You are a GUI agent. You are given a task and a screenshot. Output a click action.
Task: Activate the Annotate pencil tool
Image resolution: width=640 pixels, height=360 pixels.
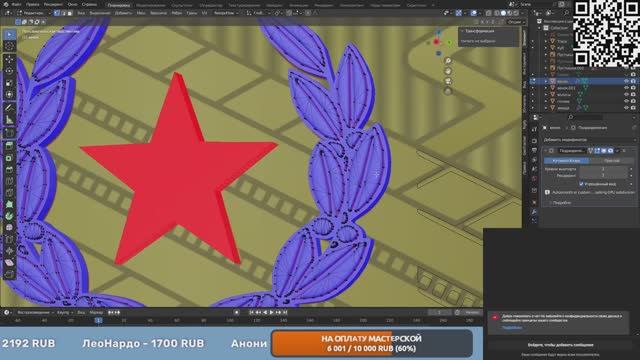(9, 108)
